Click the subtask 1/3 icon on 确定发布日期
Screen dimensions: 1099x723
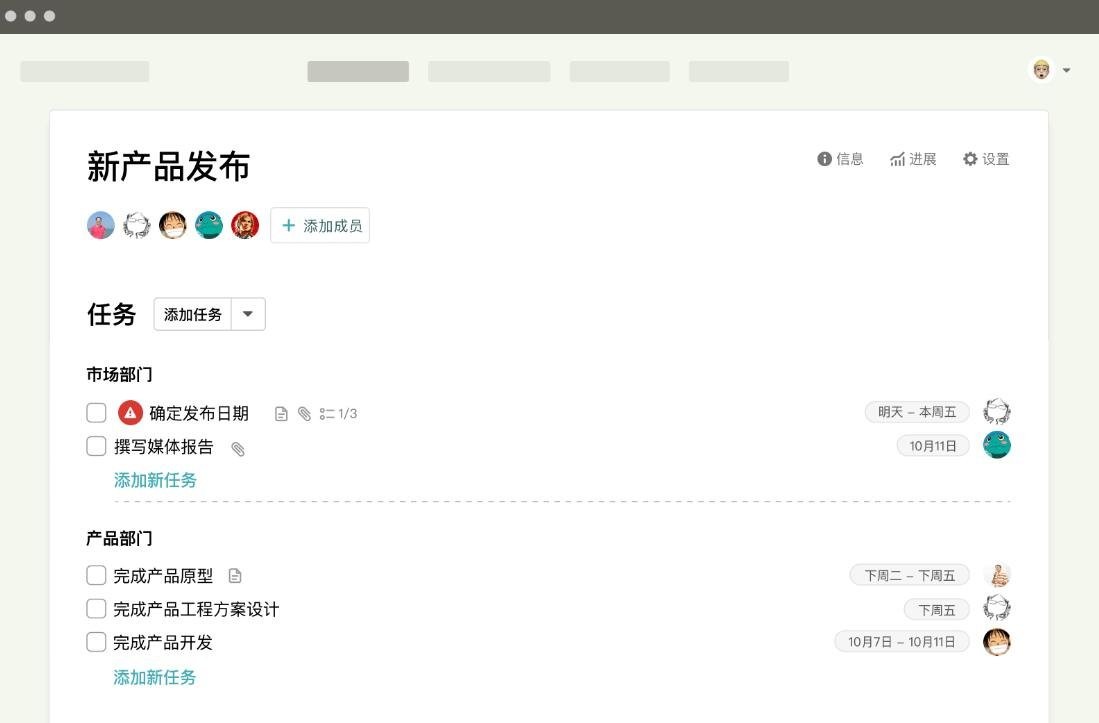pos(327,414)
